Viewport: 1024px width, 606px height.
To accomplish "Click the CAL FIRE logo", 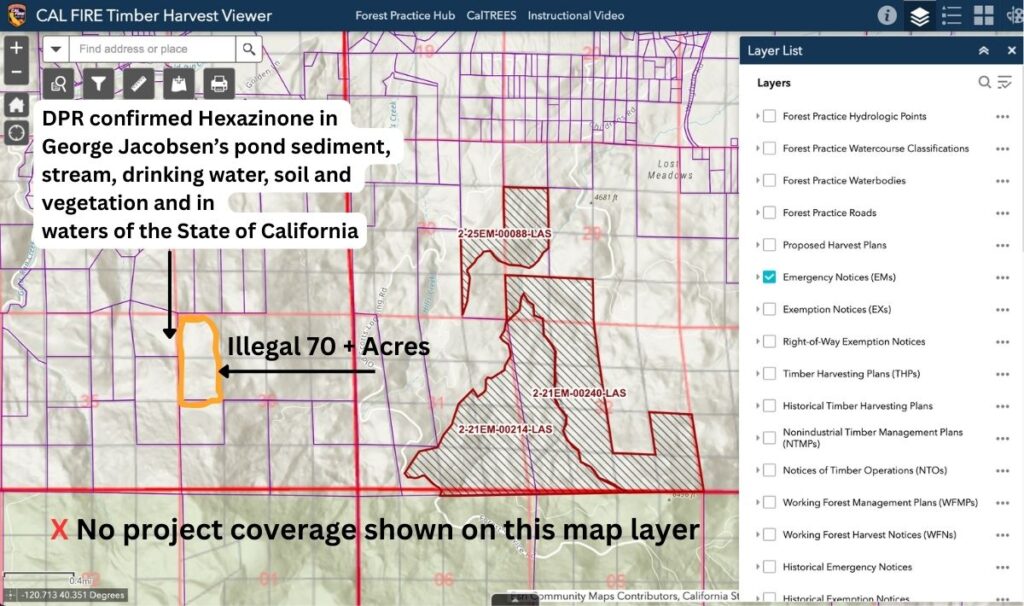I will pos(16,15).
